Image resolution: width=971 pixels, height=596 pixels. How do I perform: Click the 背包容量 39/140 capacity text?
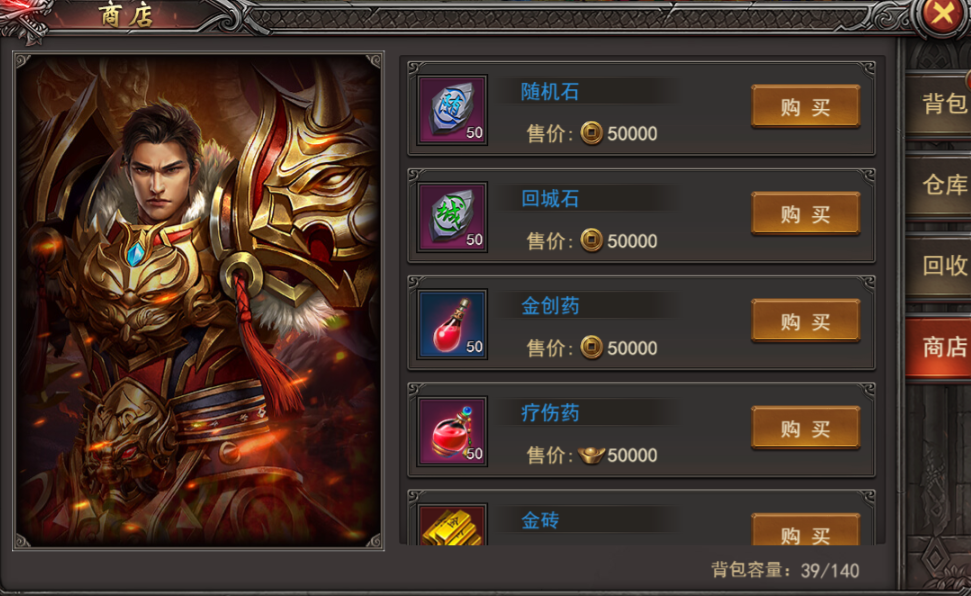click(x=785, y=570)
